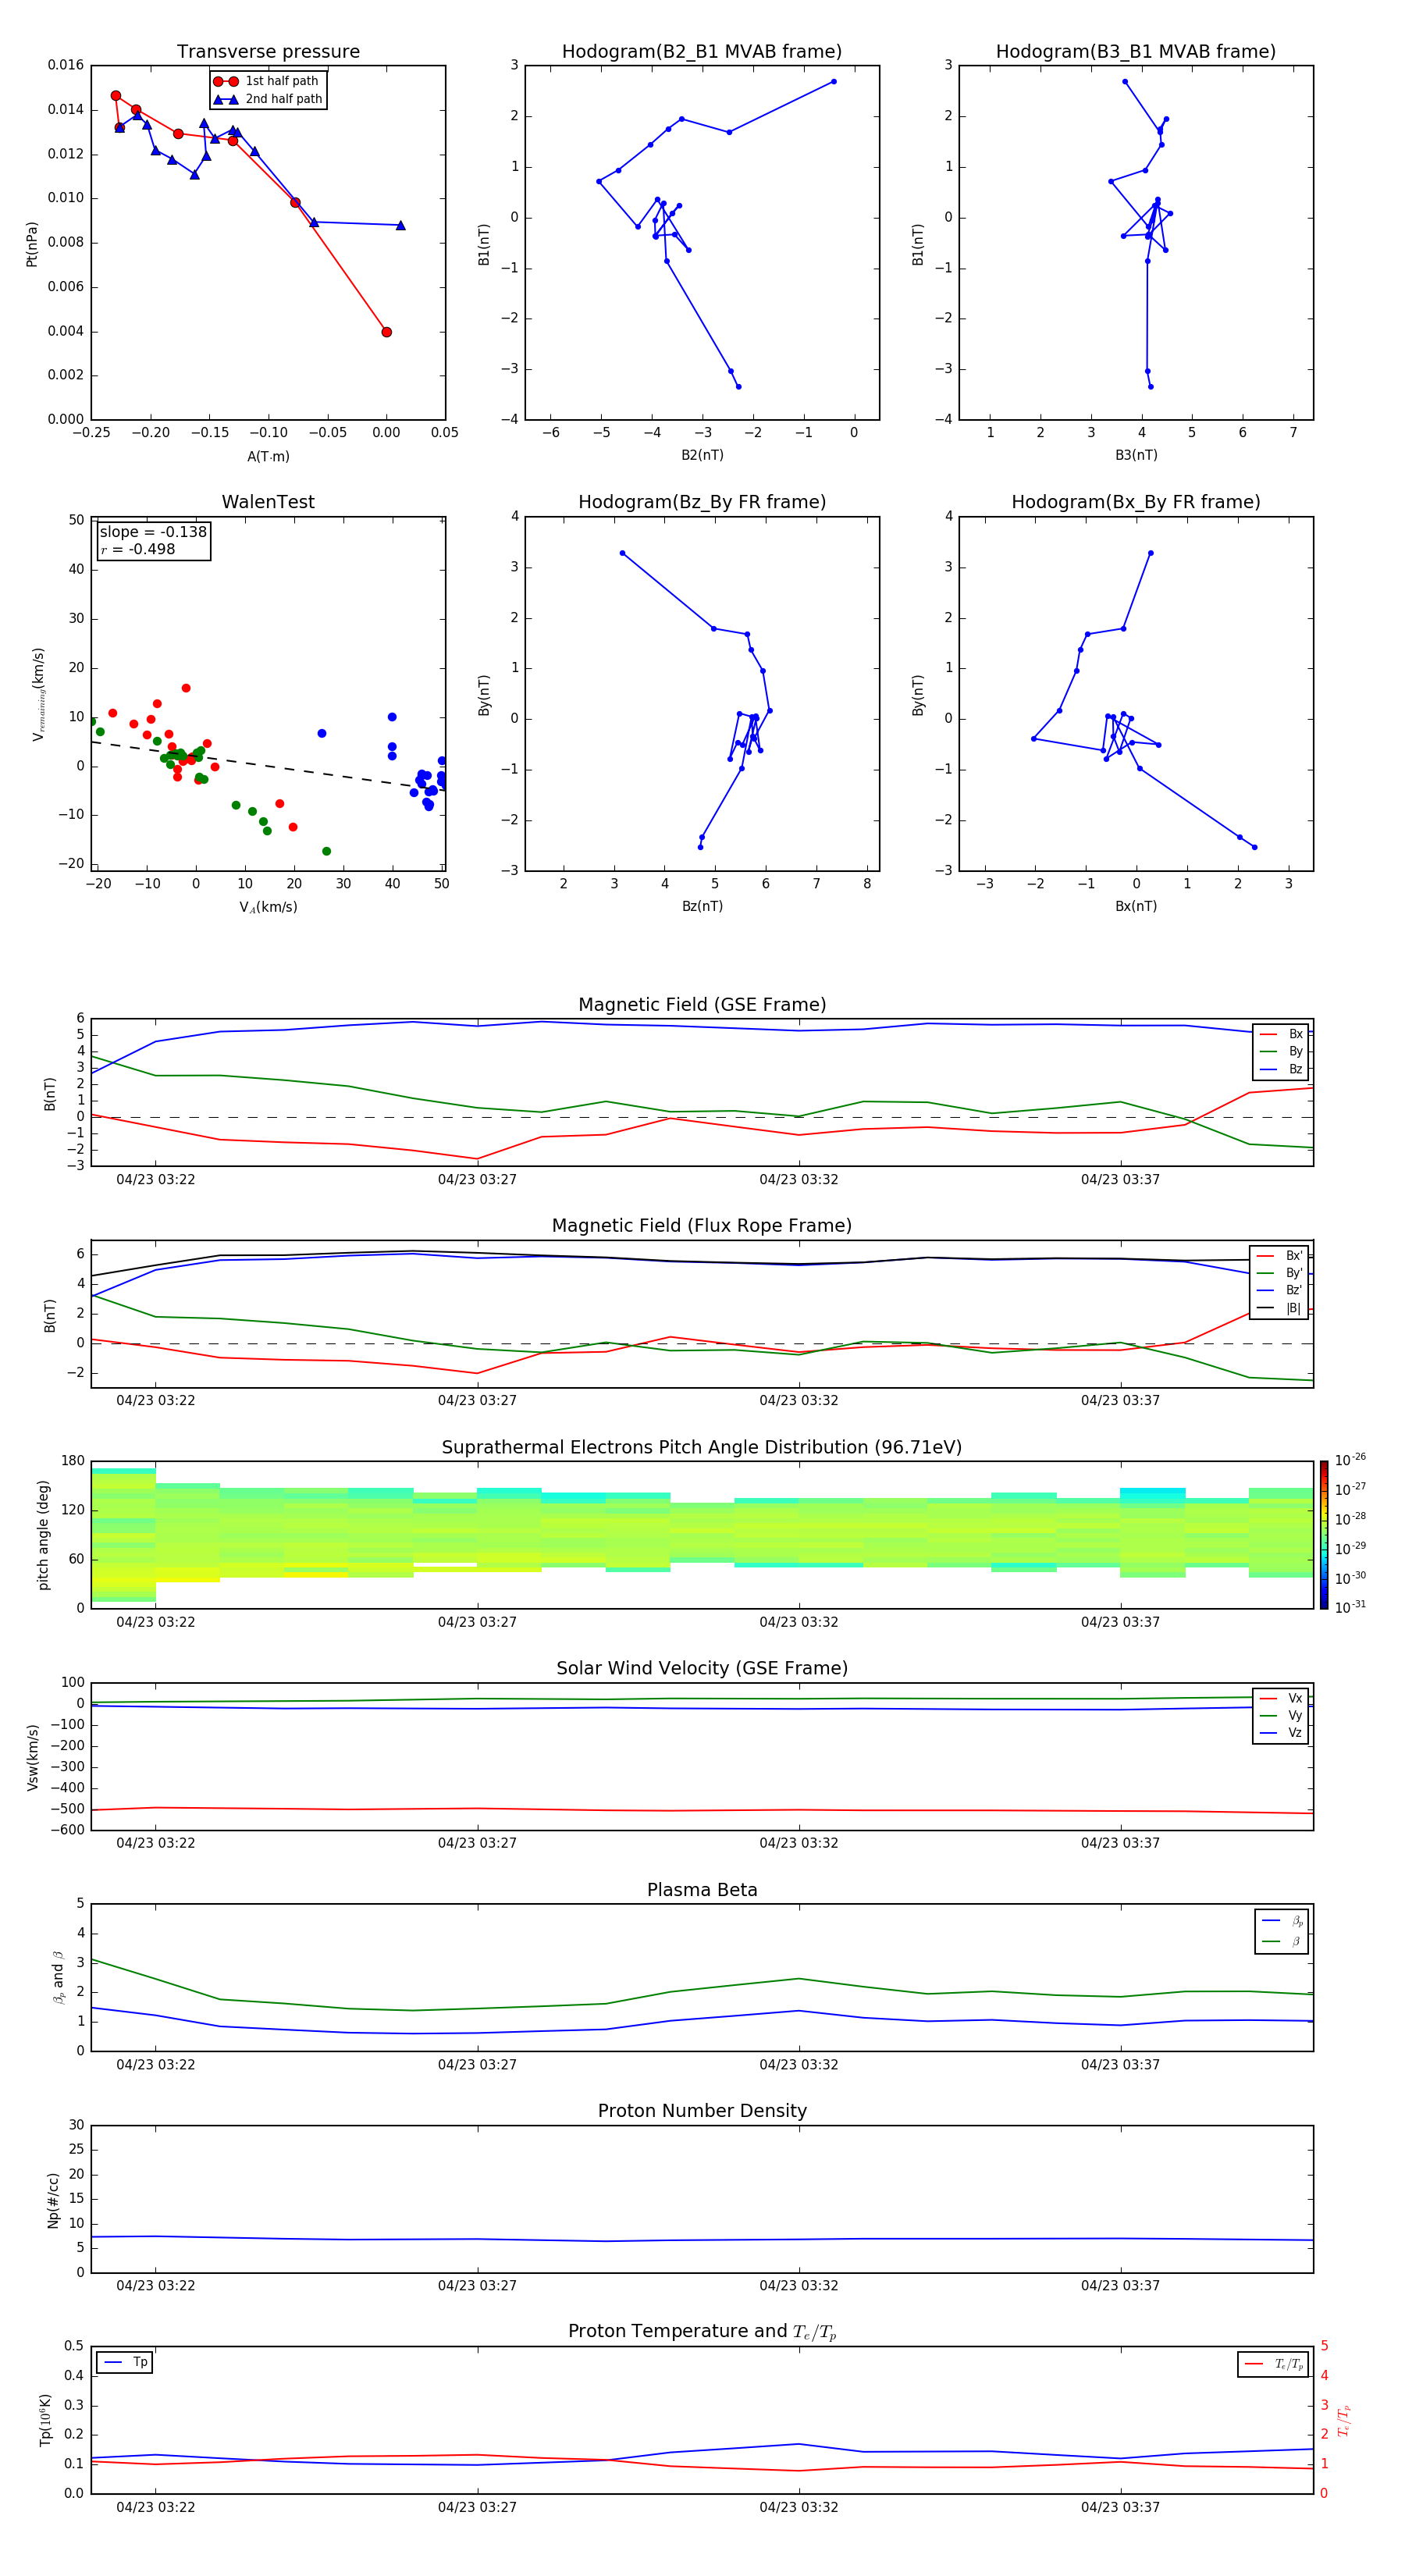The width and height of the screenshot is (1405, 2576).
Task: Click the "Hodogram(B2_B1 MVAB frame)" title
Action: [702, 51]
